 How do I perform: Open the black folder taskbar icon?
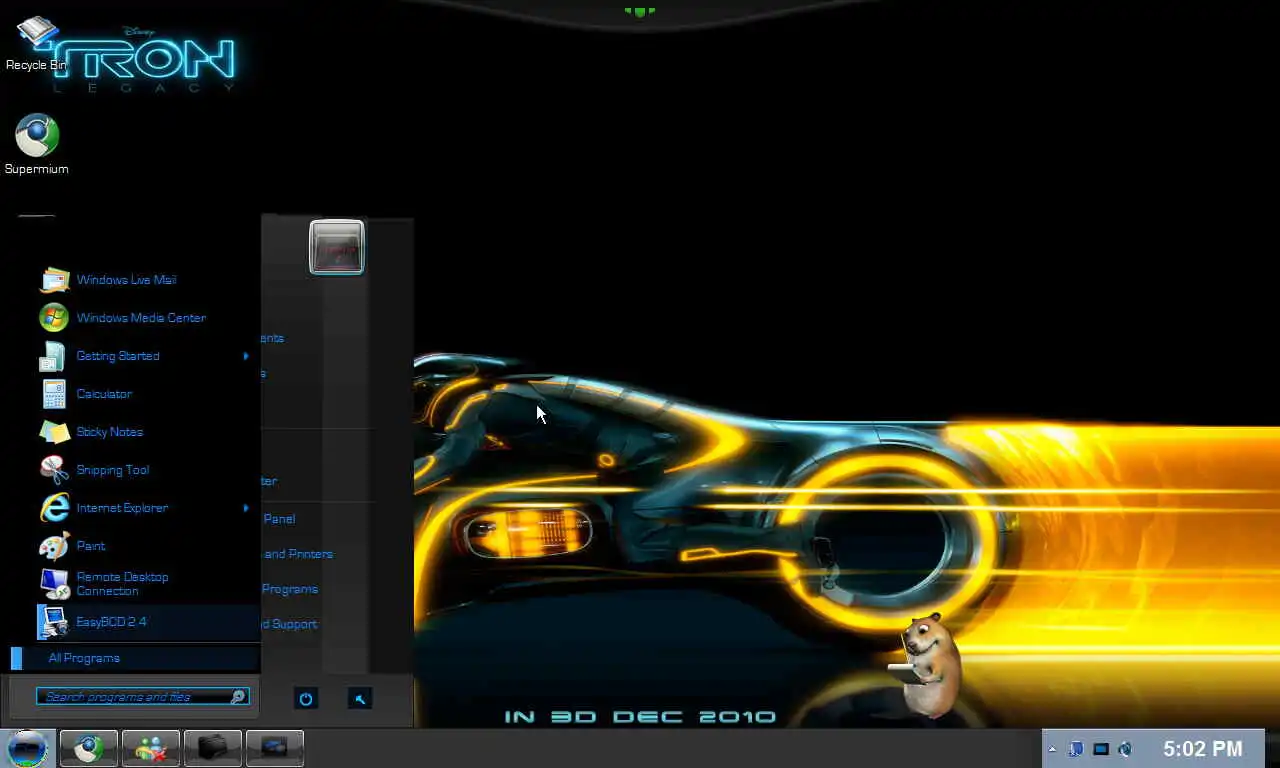click(213, 748)
